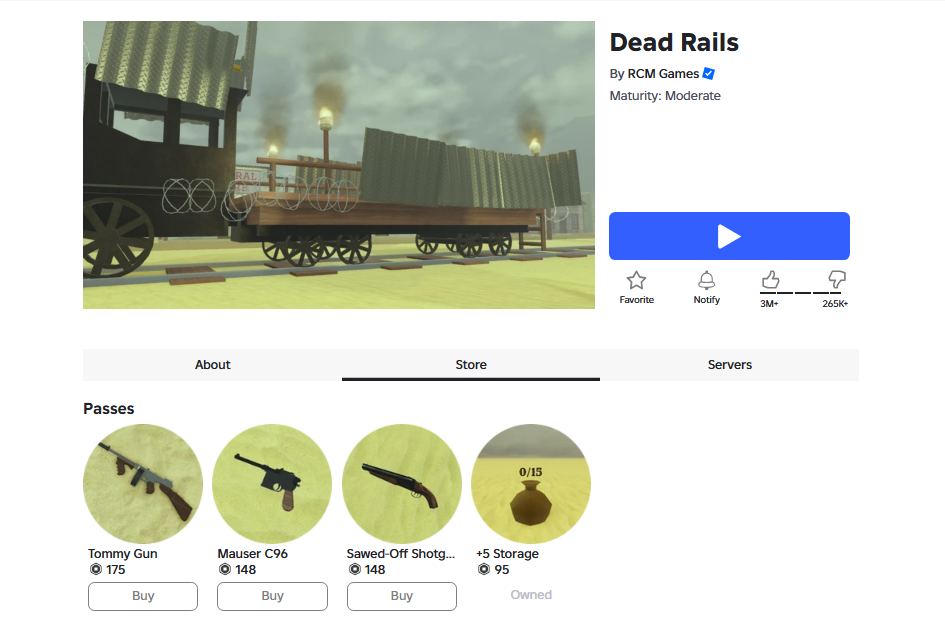This screenshot has height=641, width=945.
Task: Click the Robux icon beside 95
Action: click(x=483, y=569)
